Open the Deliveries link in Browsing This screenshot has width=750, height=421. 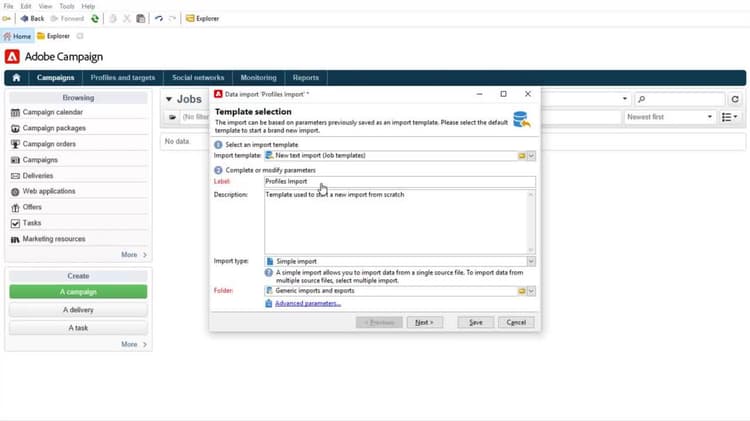tap(38, 176)
